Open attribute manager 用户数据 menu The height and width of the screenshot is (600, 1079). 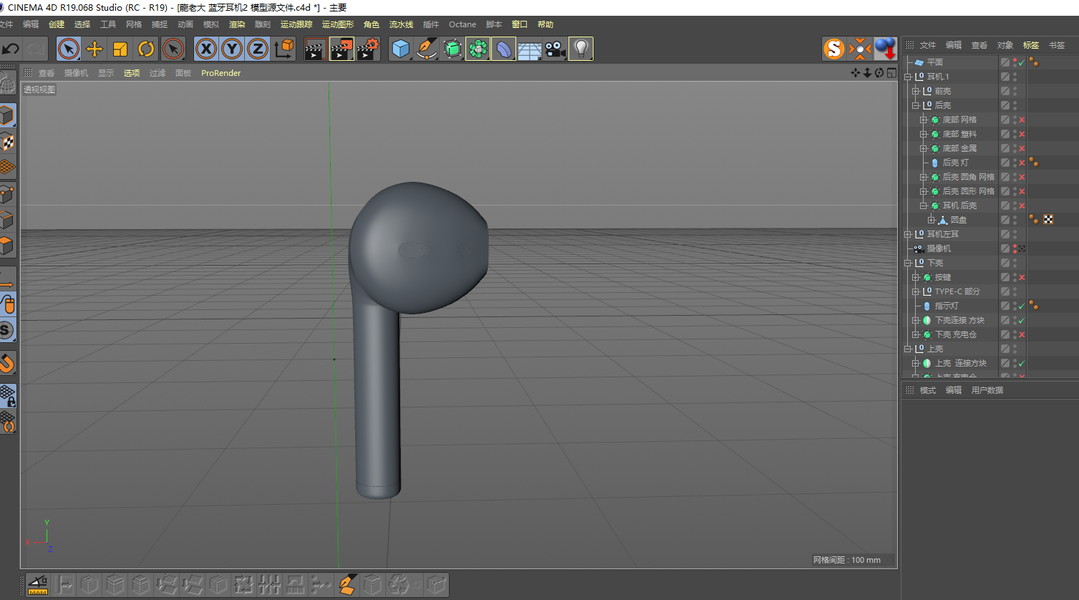point(987,390)
